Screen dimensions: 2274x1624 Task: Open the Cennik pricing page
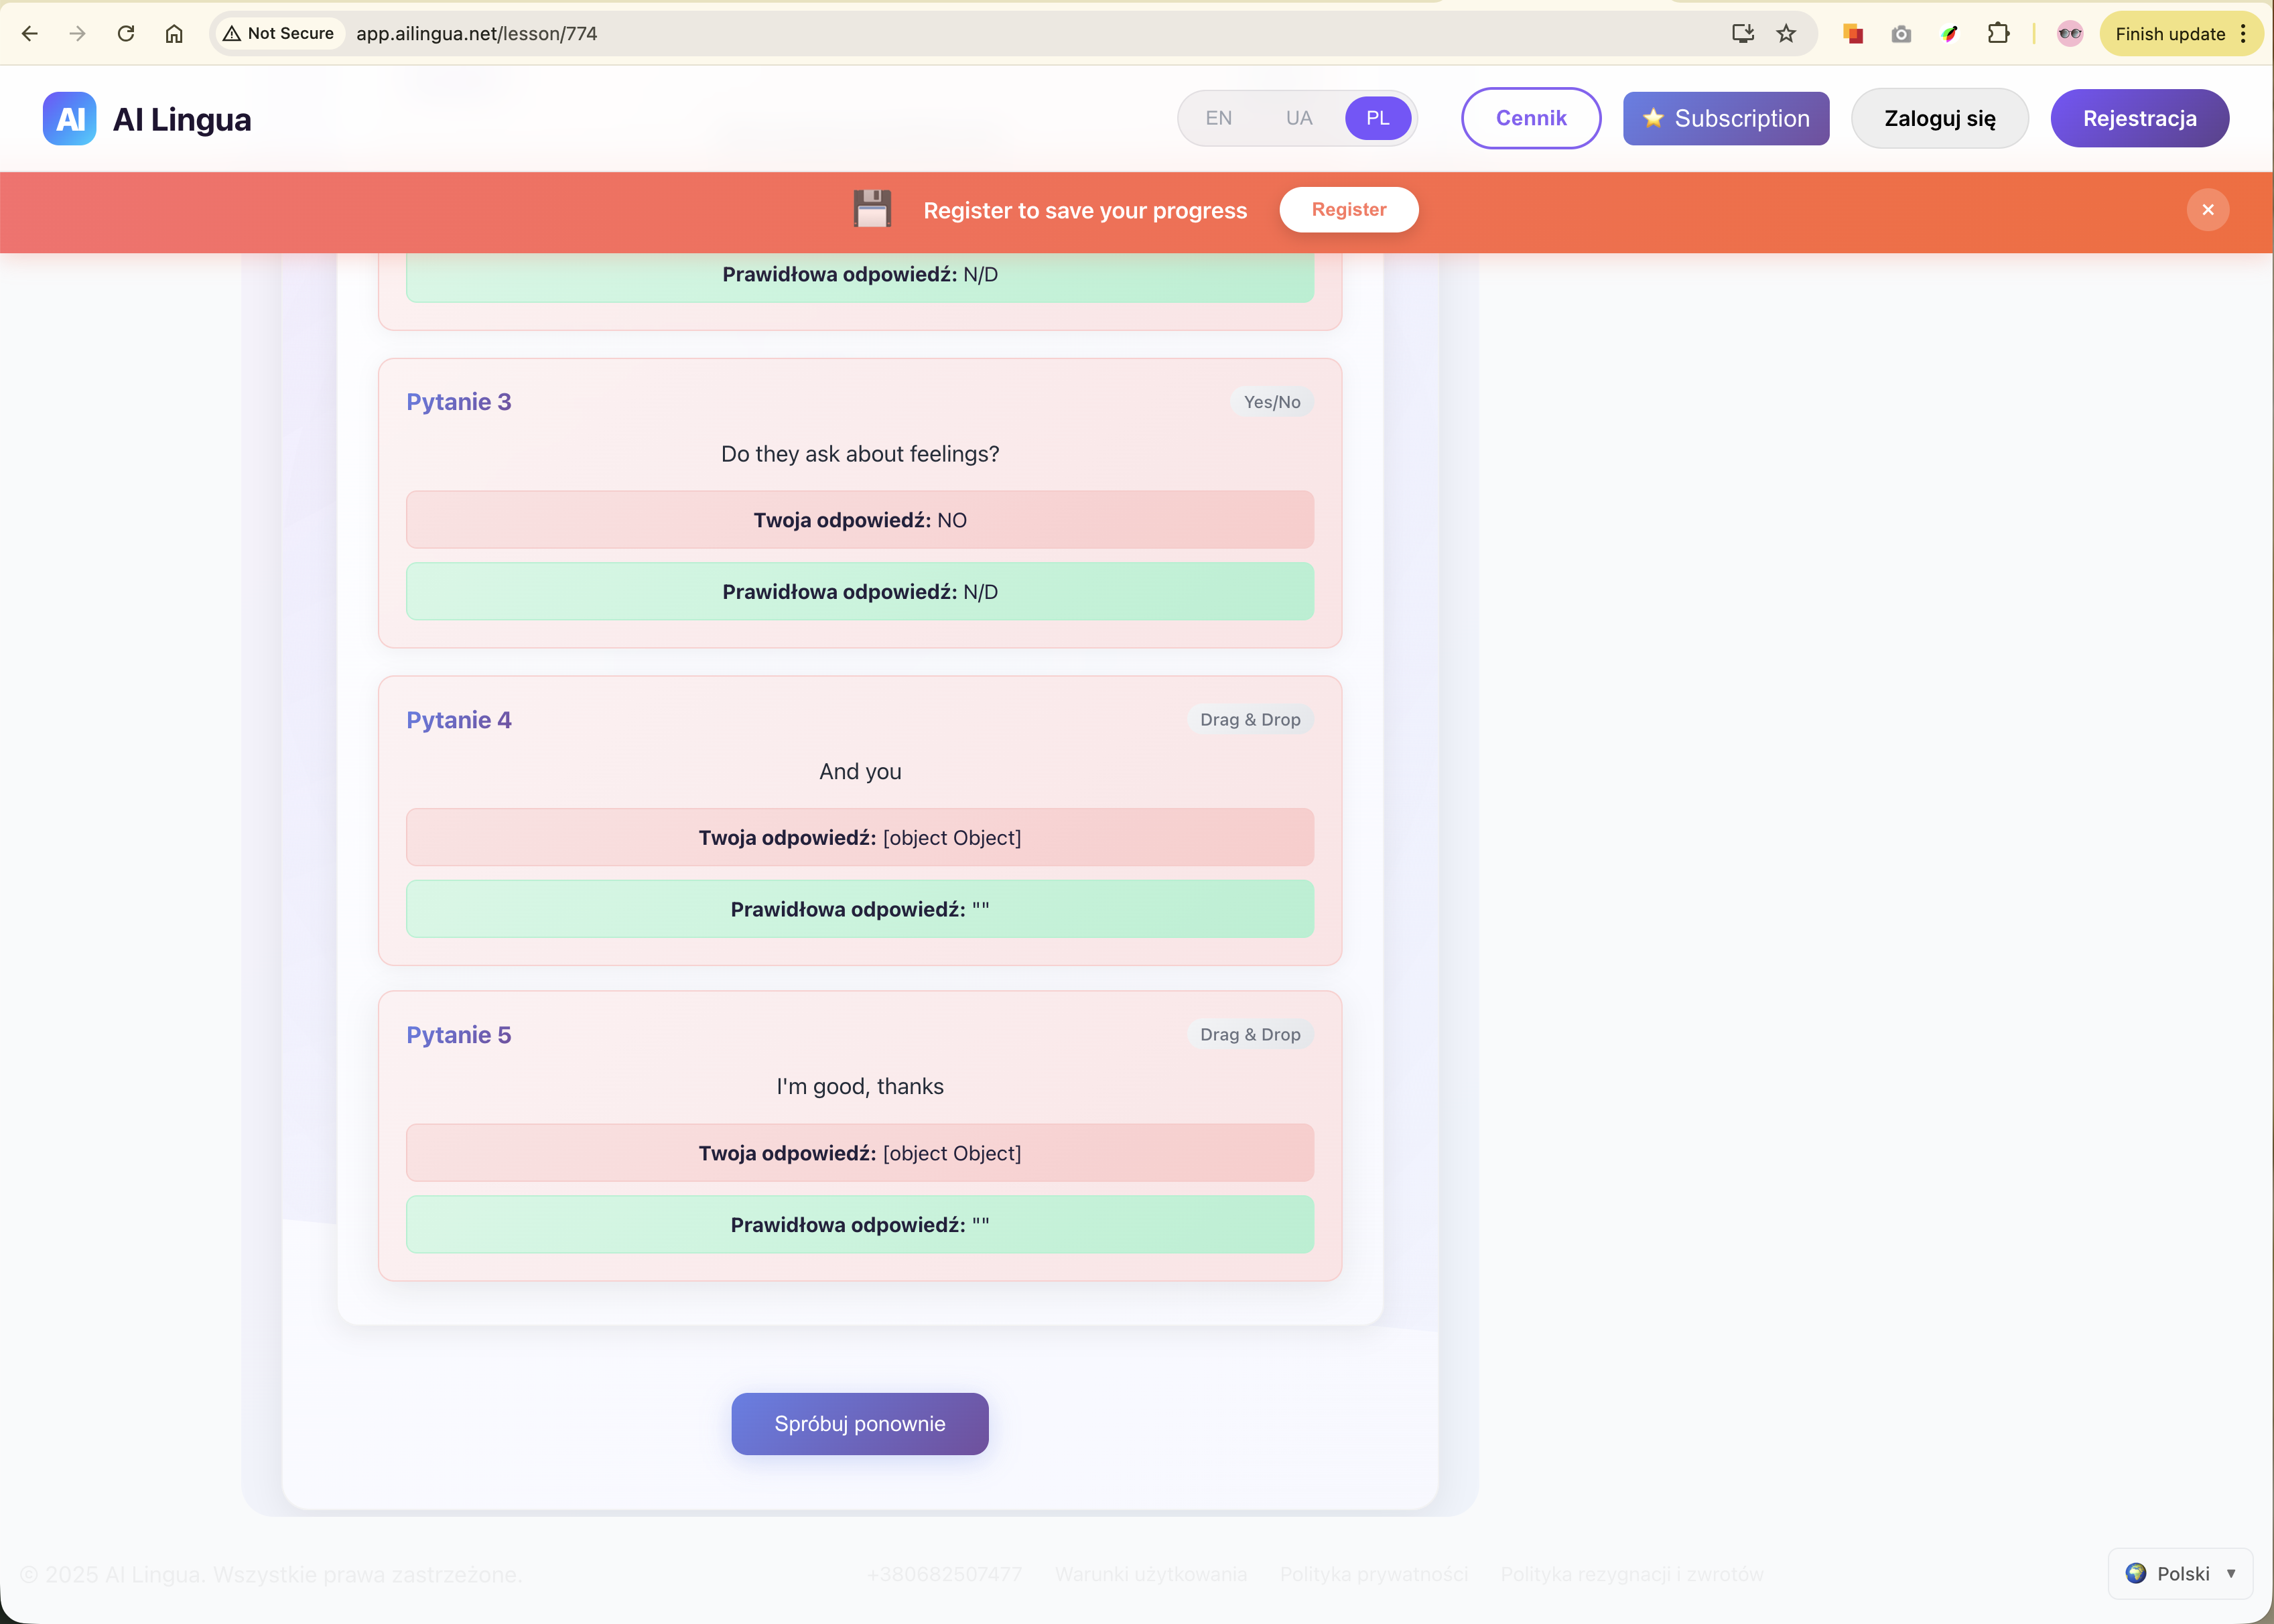pyautogui.click(x=1530, y=118)
